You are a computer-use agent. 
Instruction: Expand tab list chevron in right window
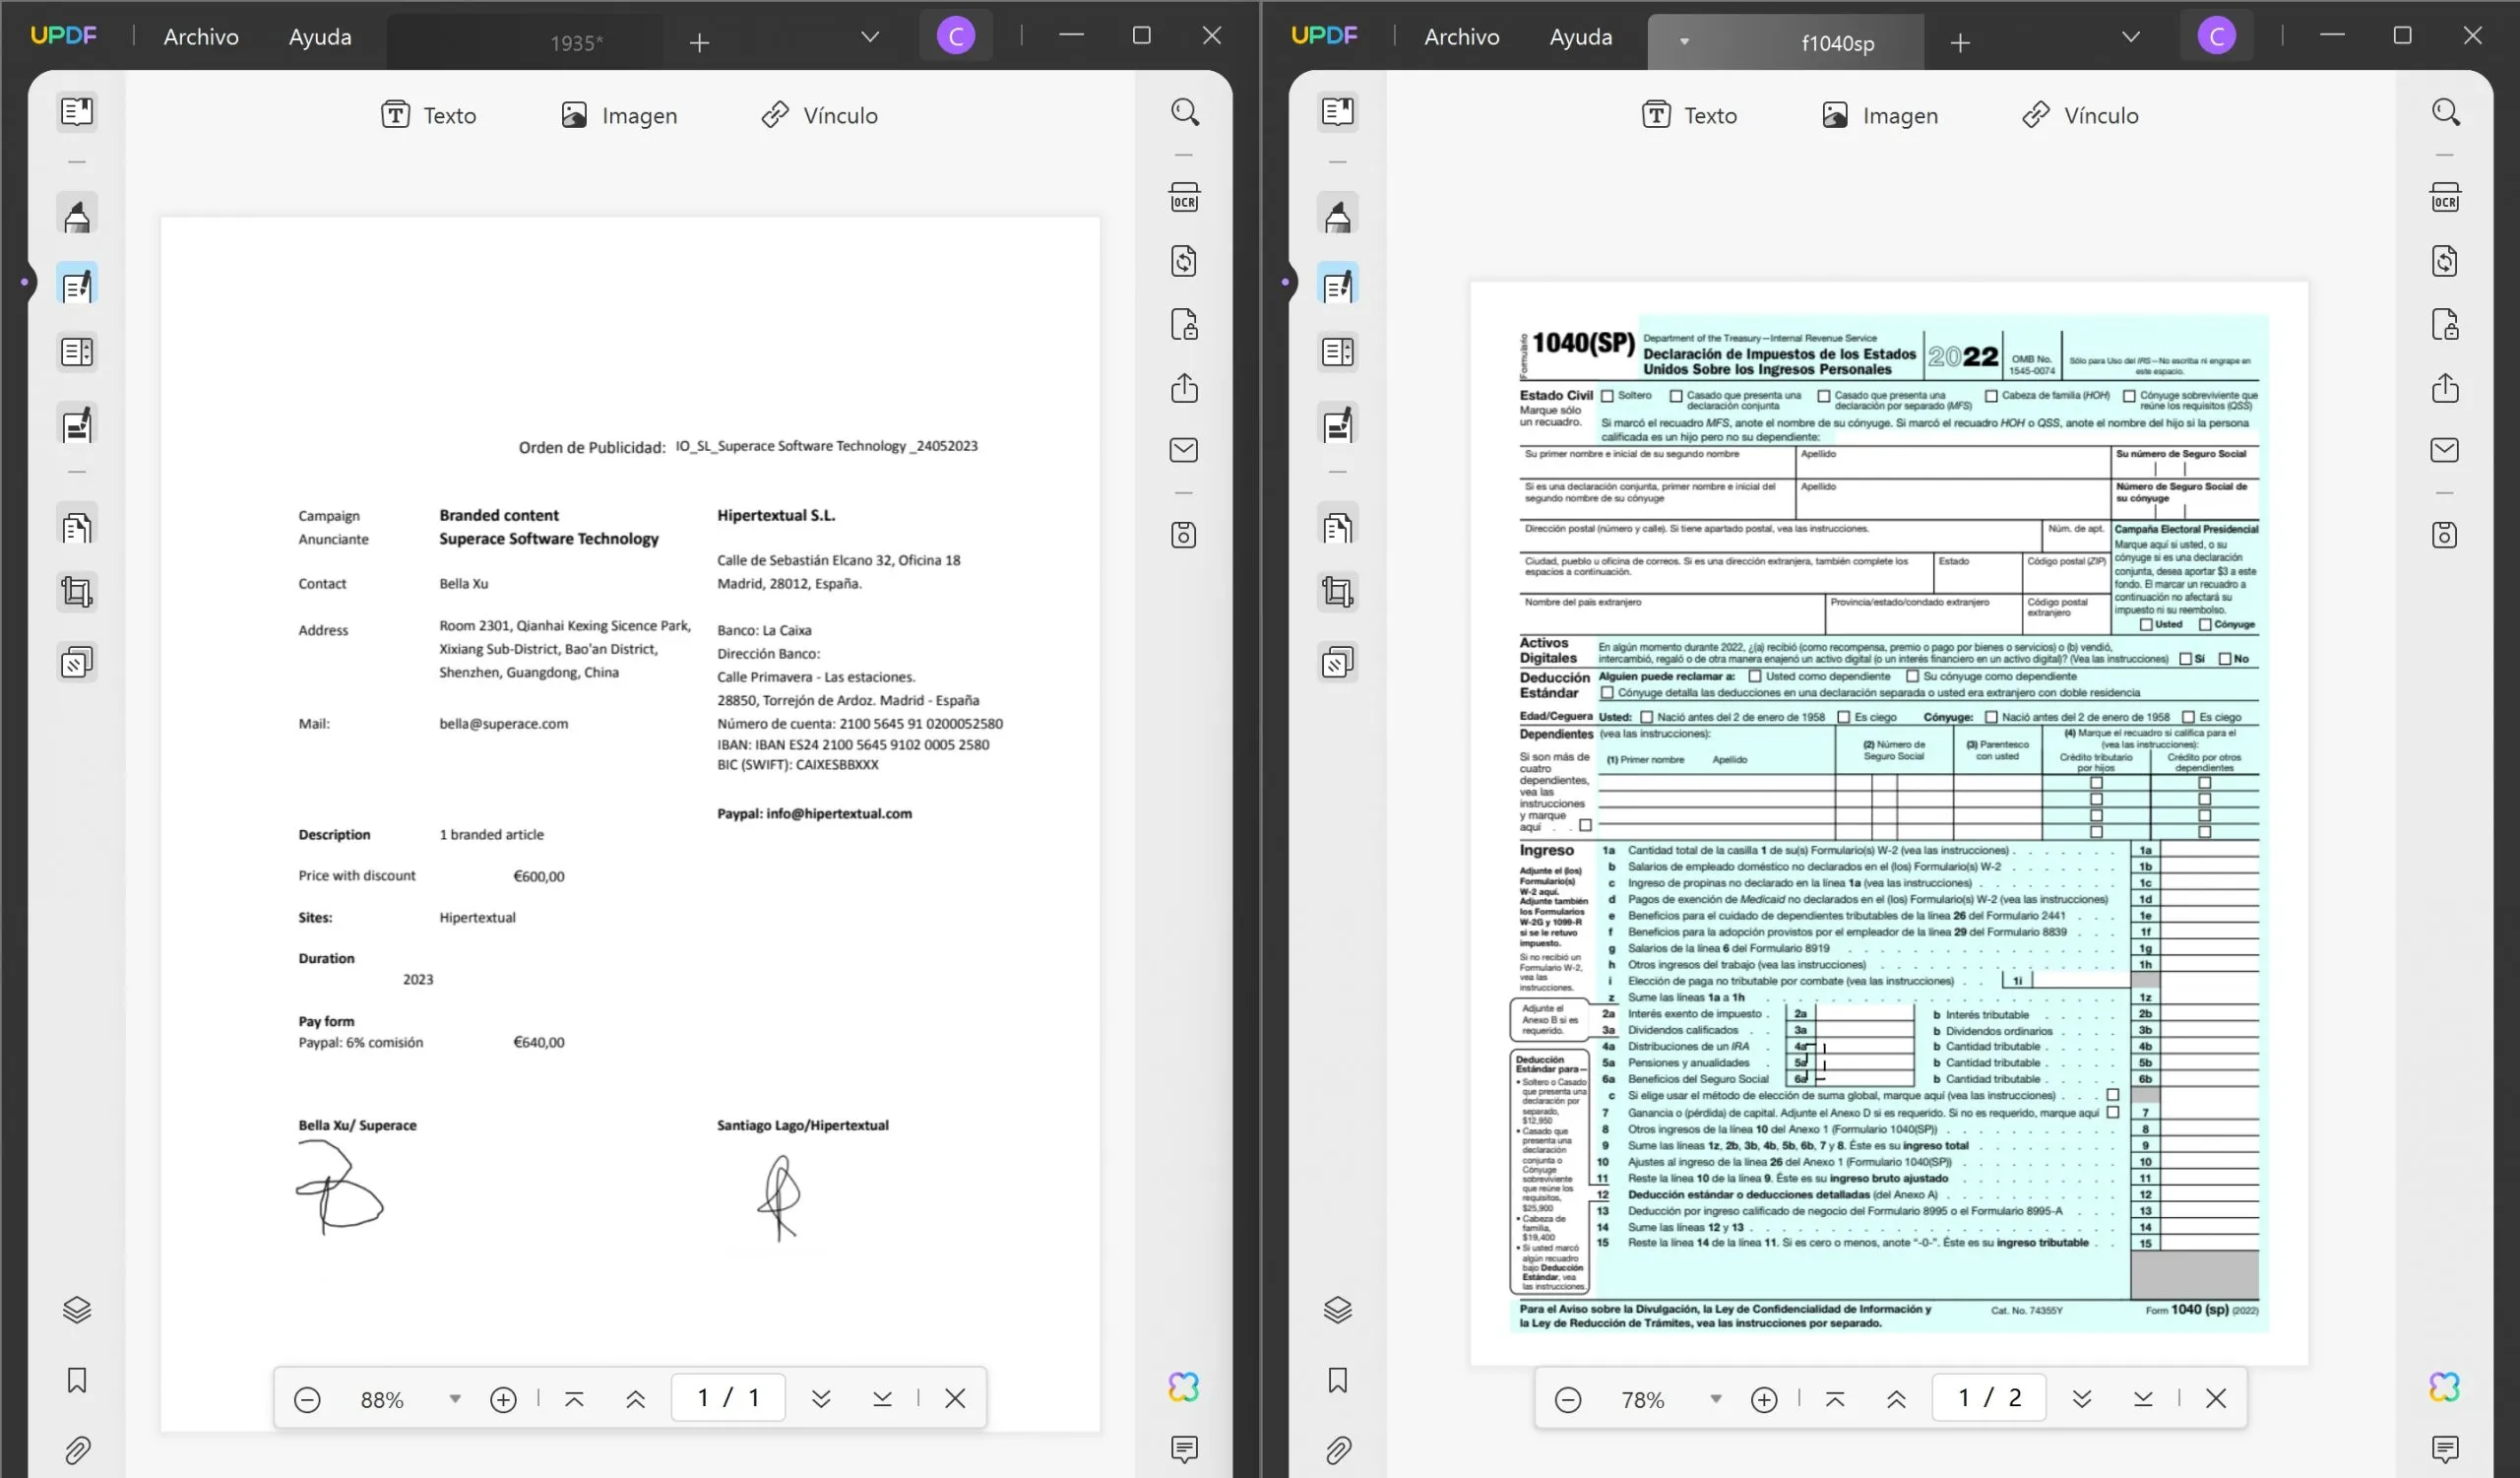(x=2131, y=37)
